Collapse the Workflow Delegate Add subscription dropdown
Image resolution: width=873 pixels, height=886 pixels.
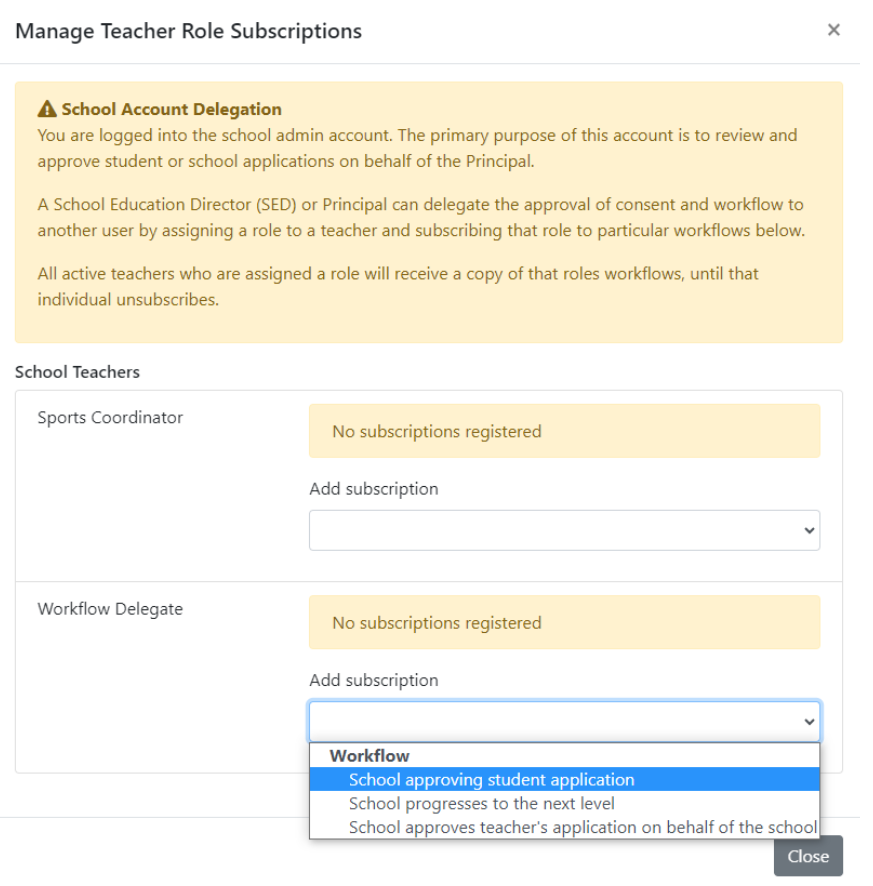[x=564, y=722]
